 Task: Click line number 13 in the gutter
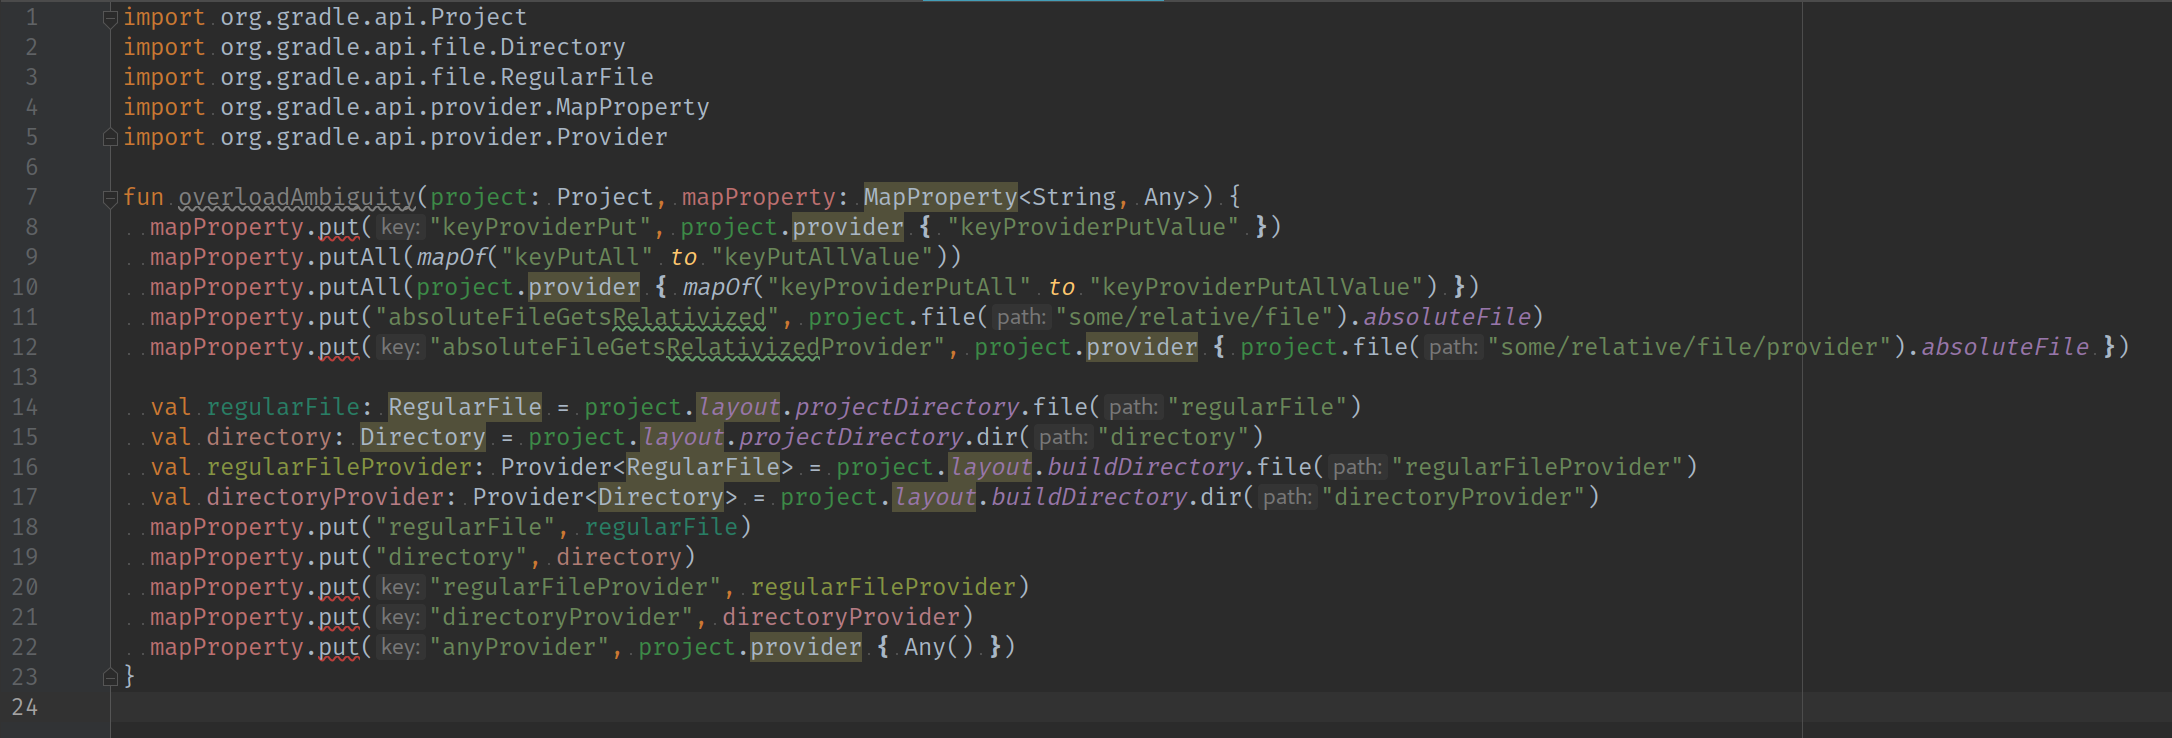coord(25,377)
